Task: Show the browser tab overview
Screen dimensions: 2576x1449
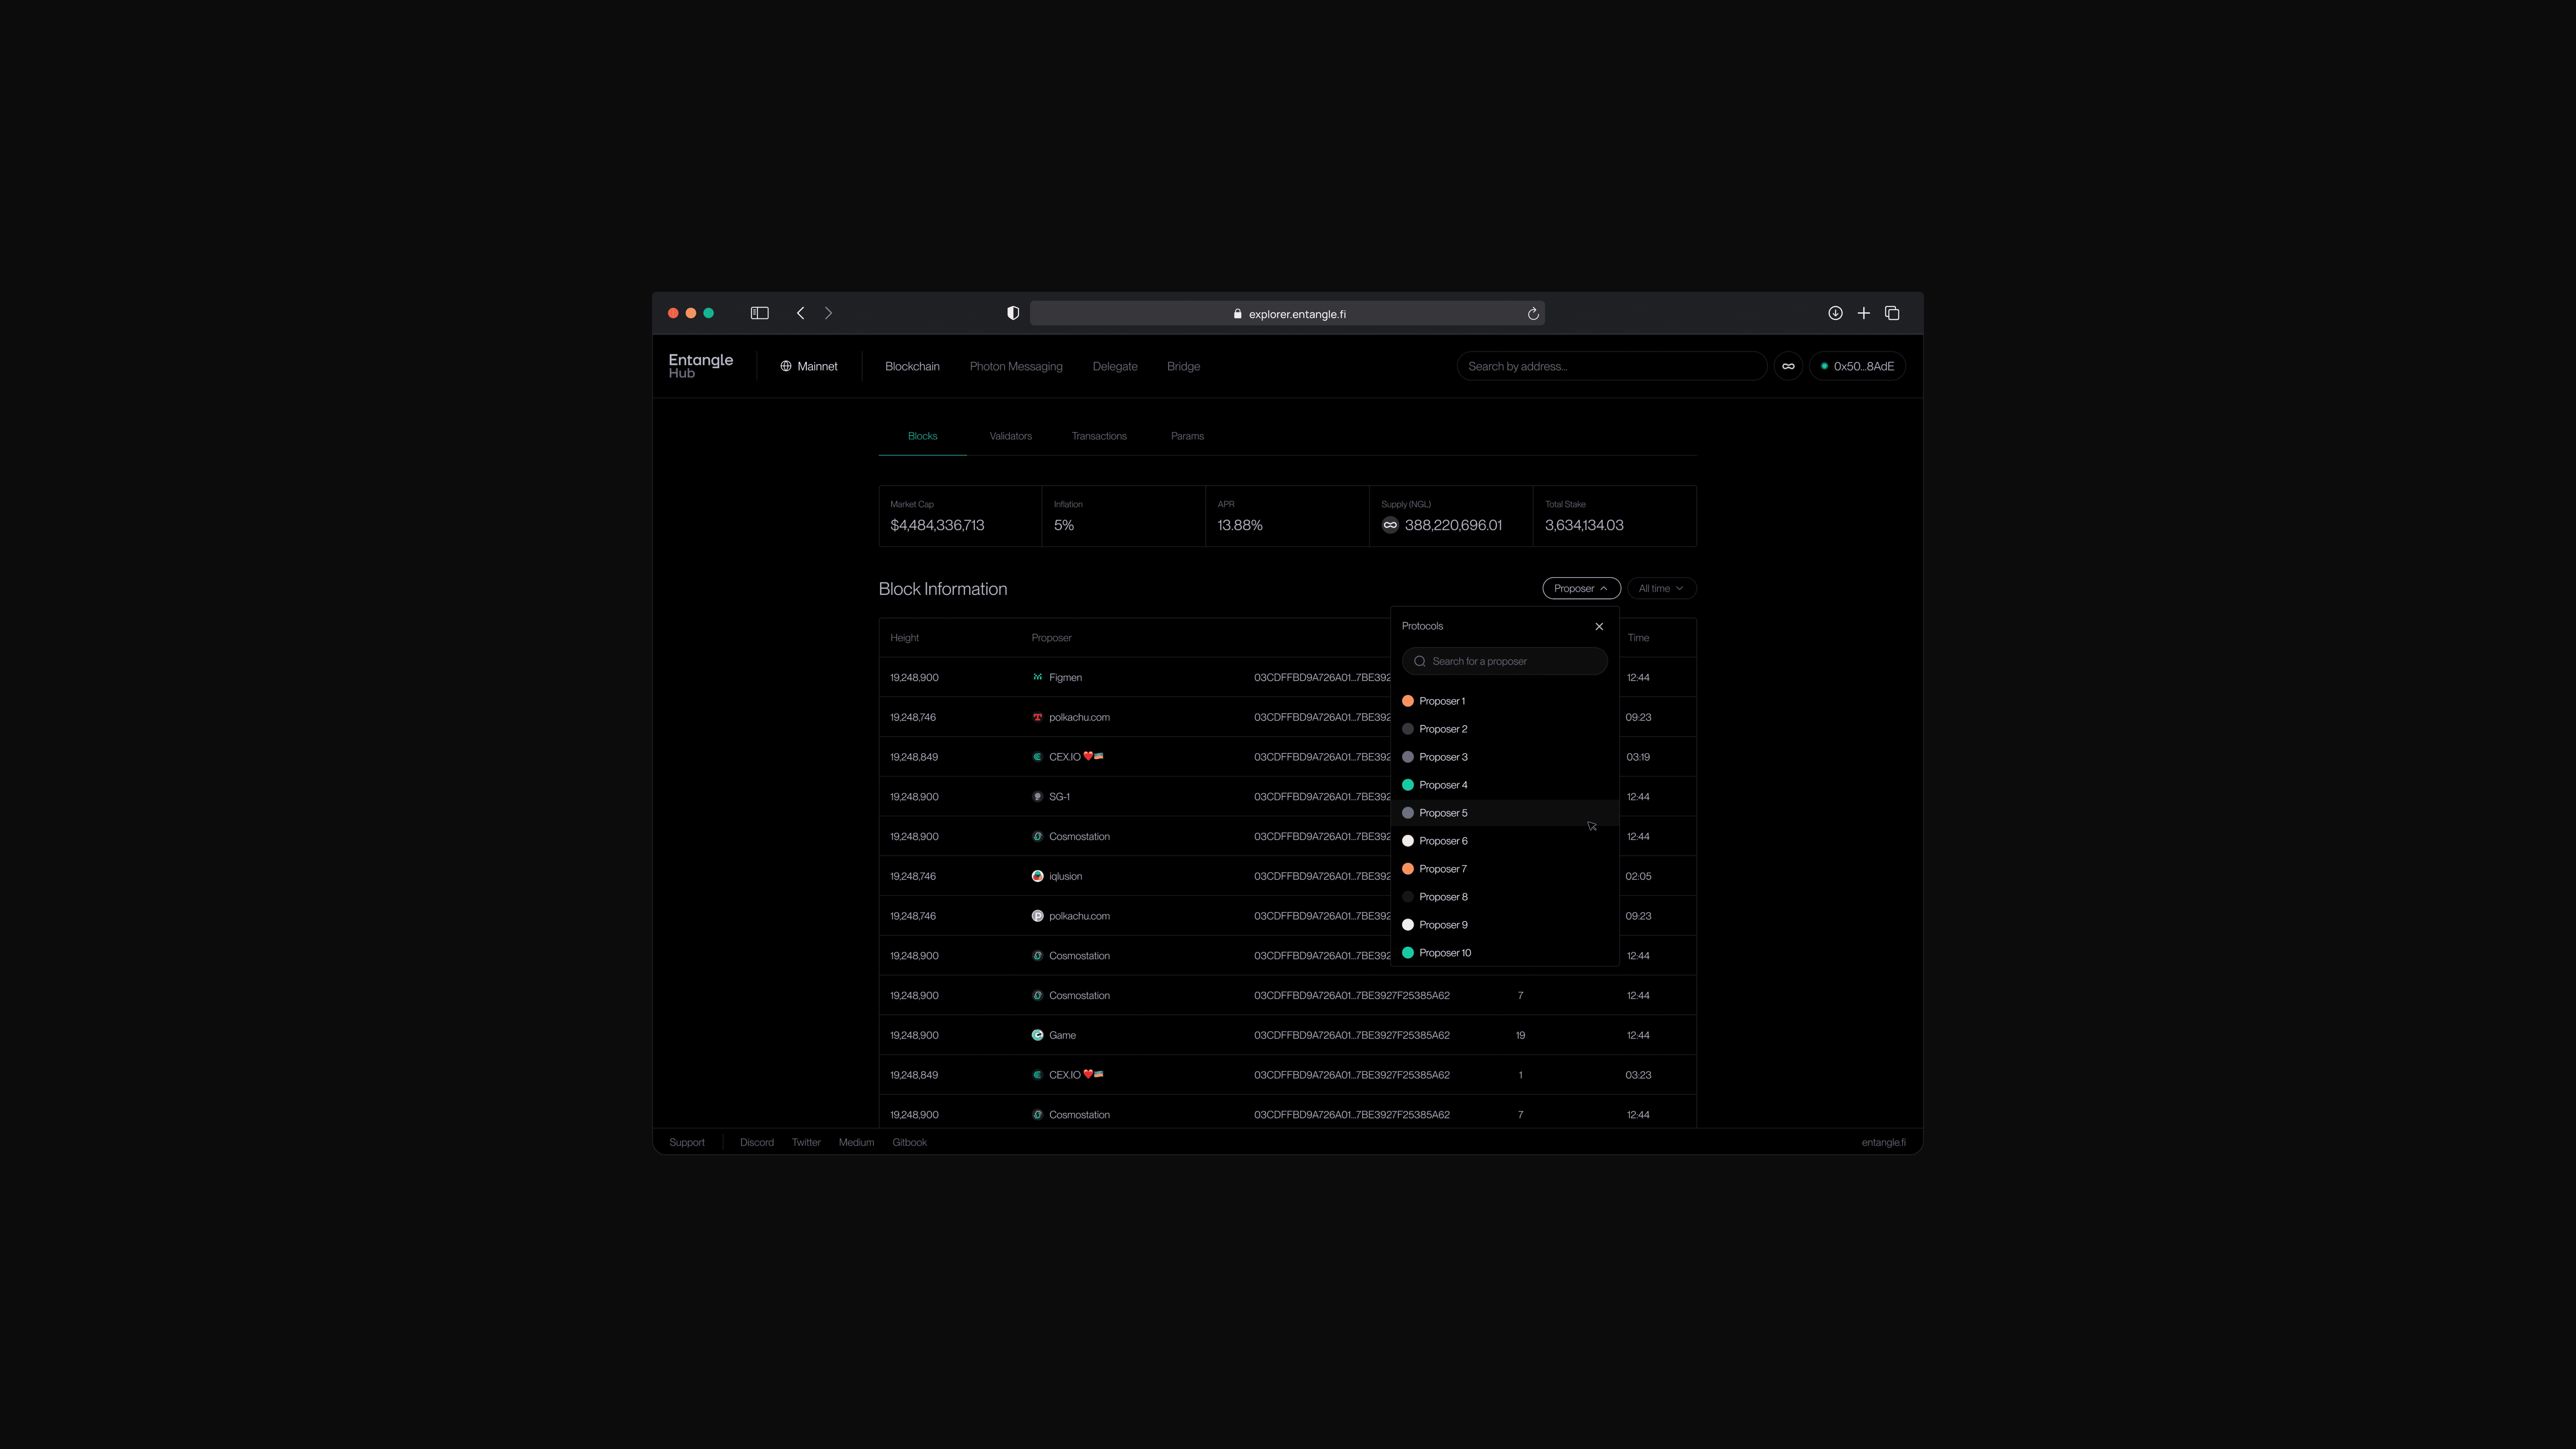Action: coord(1892,313)
